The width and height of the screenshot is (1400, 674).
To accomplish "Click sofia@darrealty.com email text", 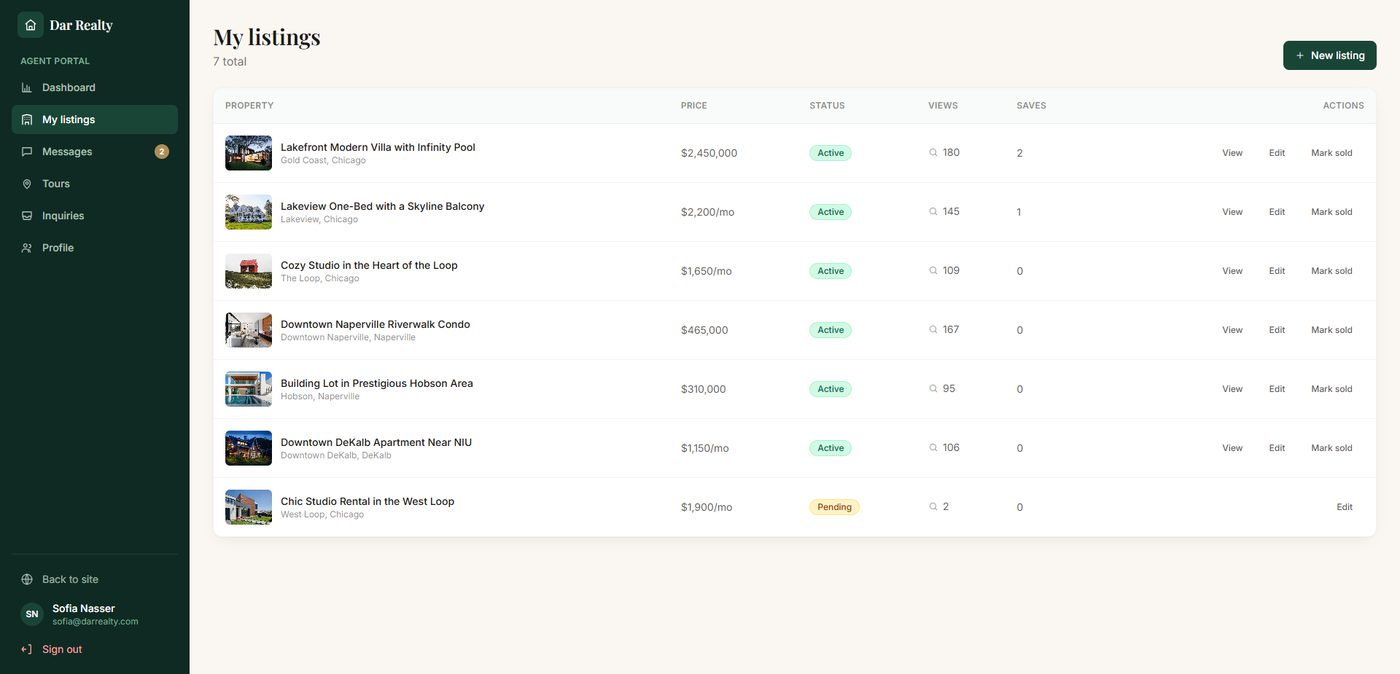I will (95, 622).
